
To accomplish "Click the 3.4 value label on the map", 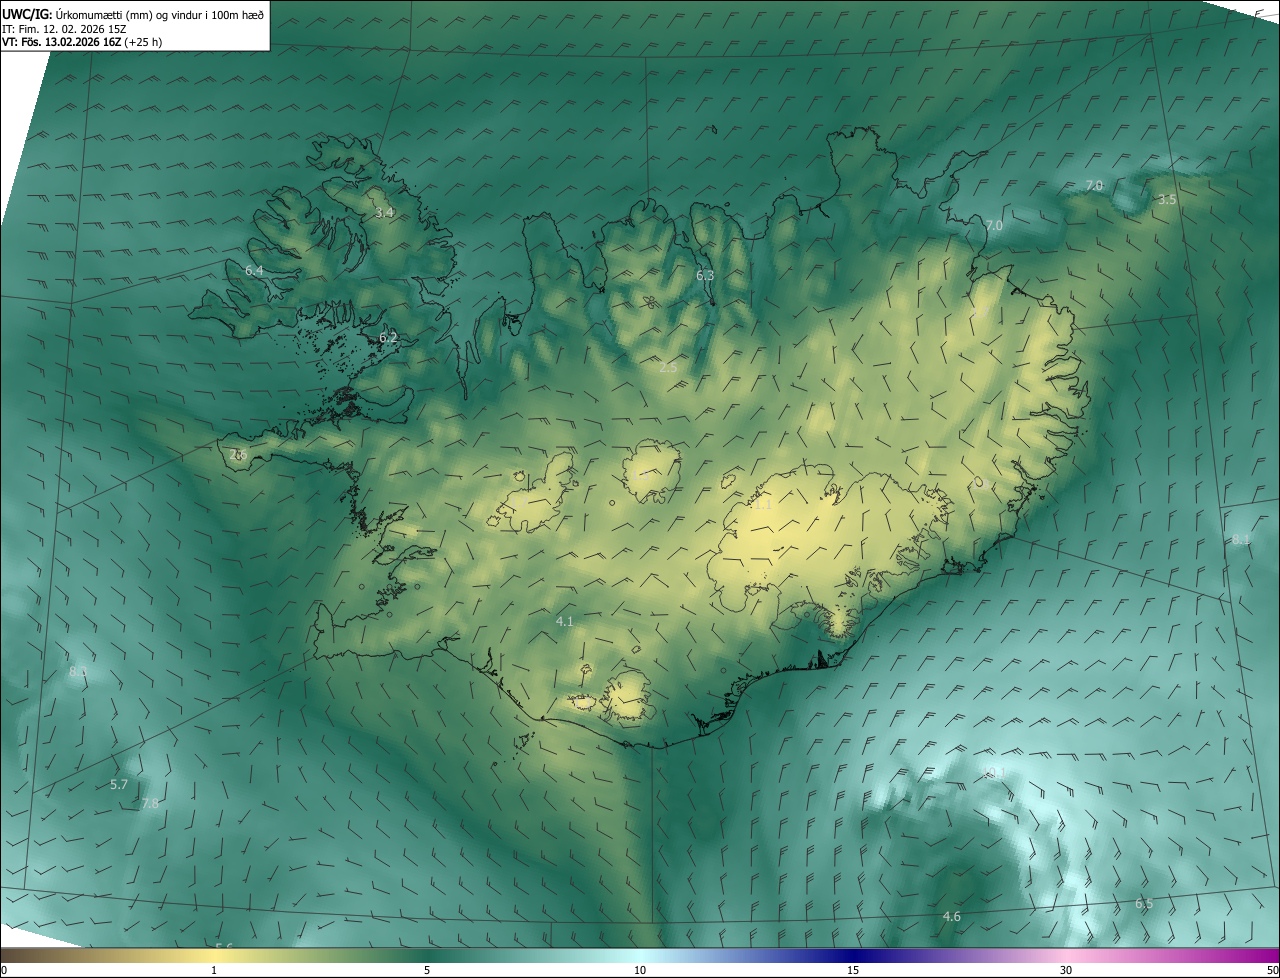I will 384,213.
